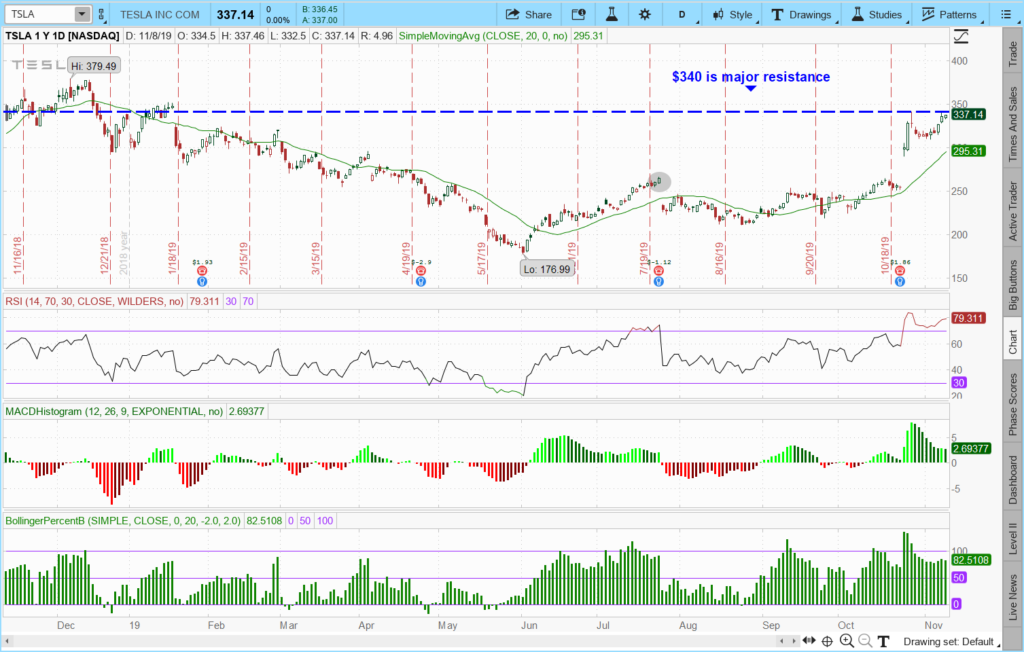Click the blue conference call icon under $-2.9

[421, 282]
